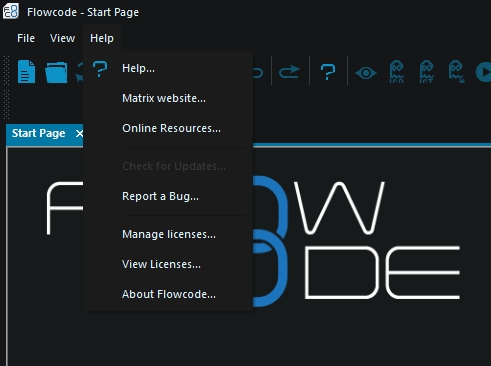
Task: Click the Open folder toolbar icon
Action: click(x=56, y=72)
